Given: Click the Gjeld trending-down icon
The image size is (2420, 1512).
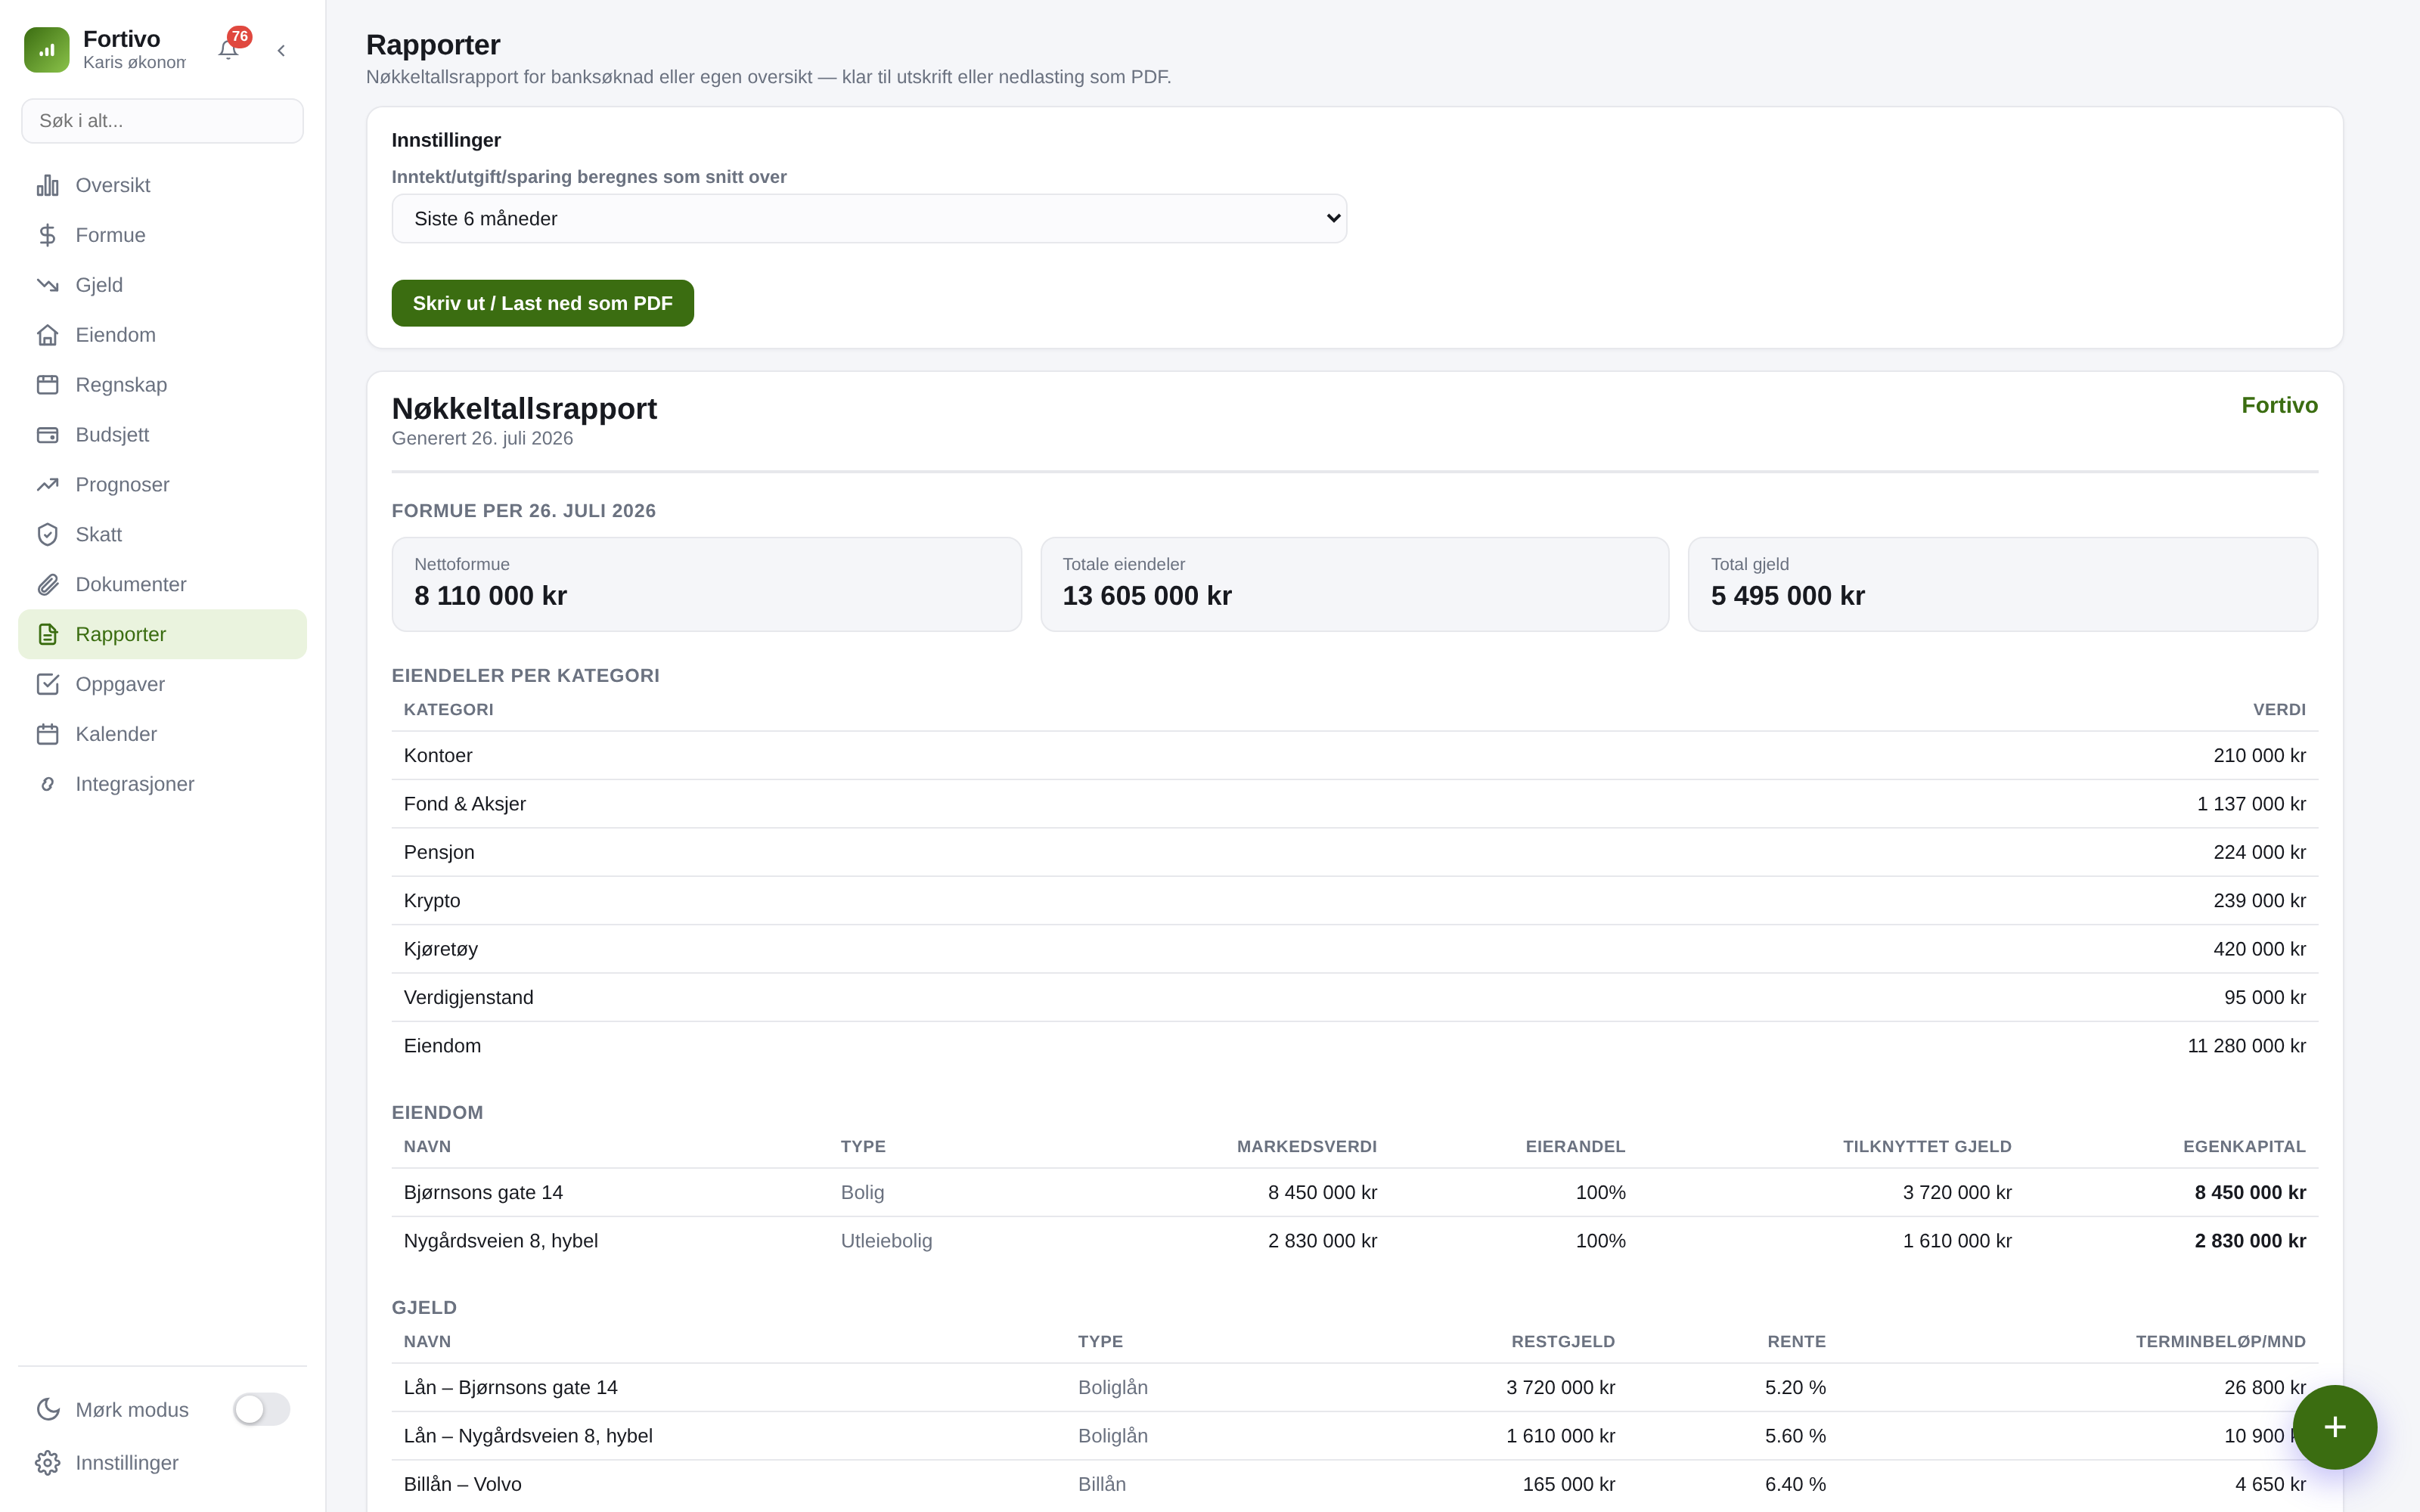Looking at the screenshot, I should pos(48,285).
